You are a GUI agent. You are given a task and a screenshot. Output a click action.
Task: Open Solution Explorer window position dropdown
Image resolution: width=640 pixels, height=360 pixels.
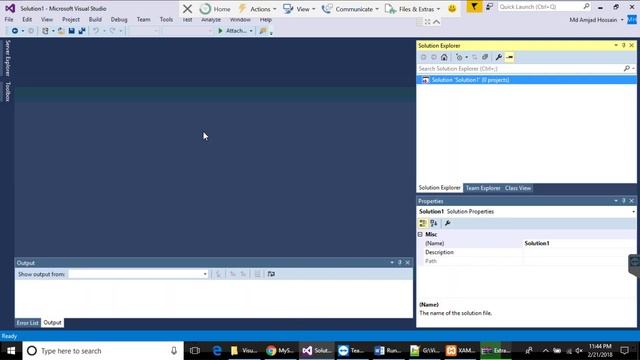(616, 45)
